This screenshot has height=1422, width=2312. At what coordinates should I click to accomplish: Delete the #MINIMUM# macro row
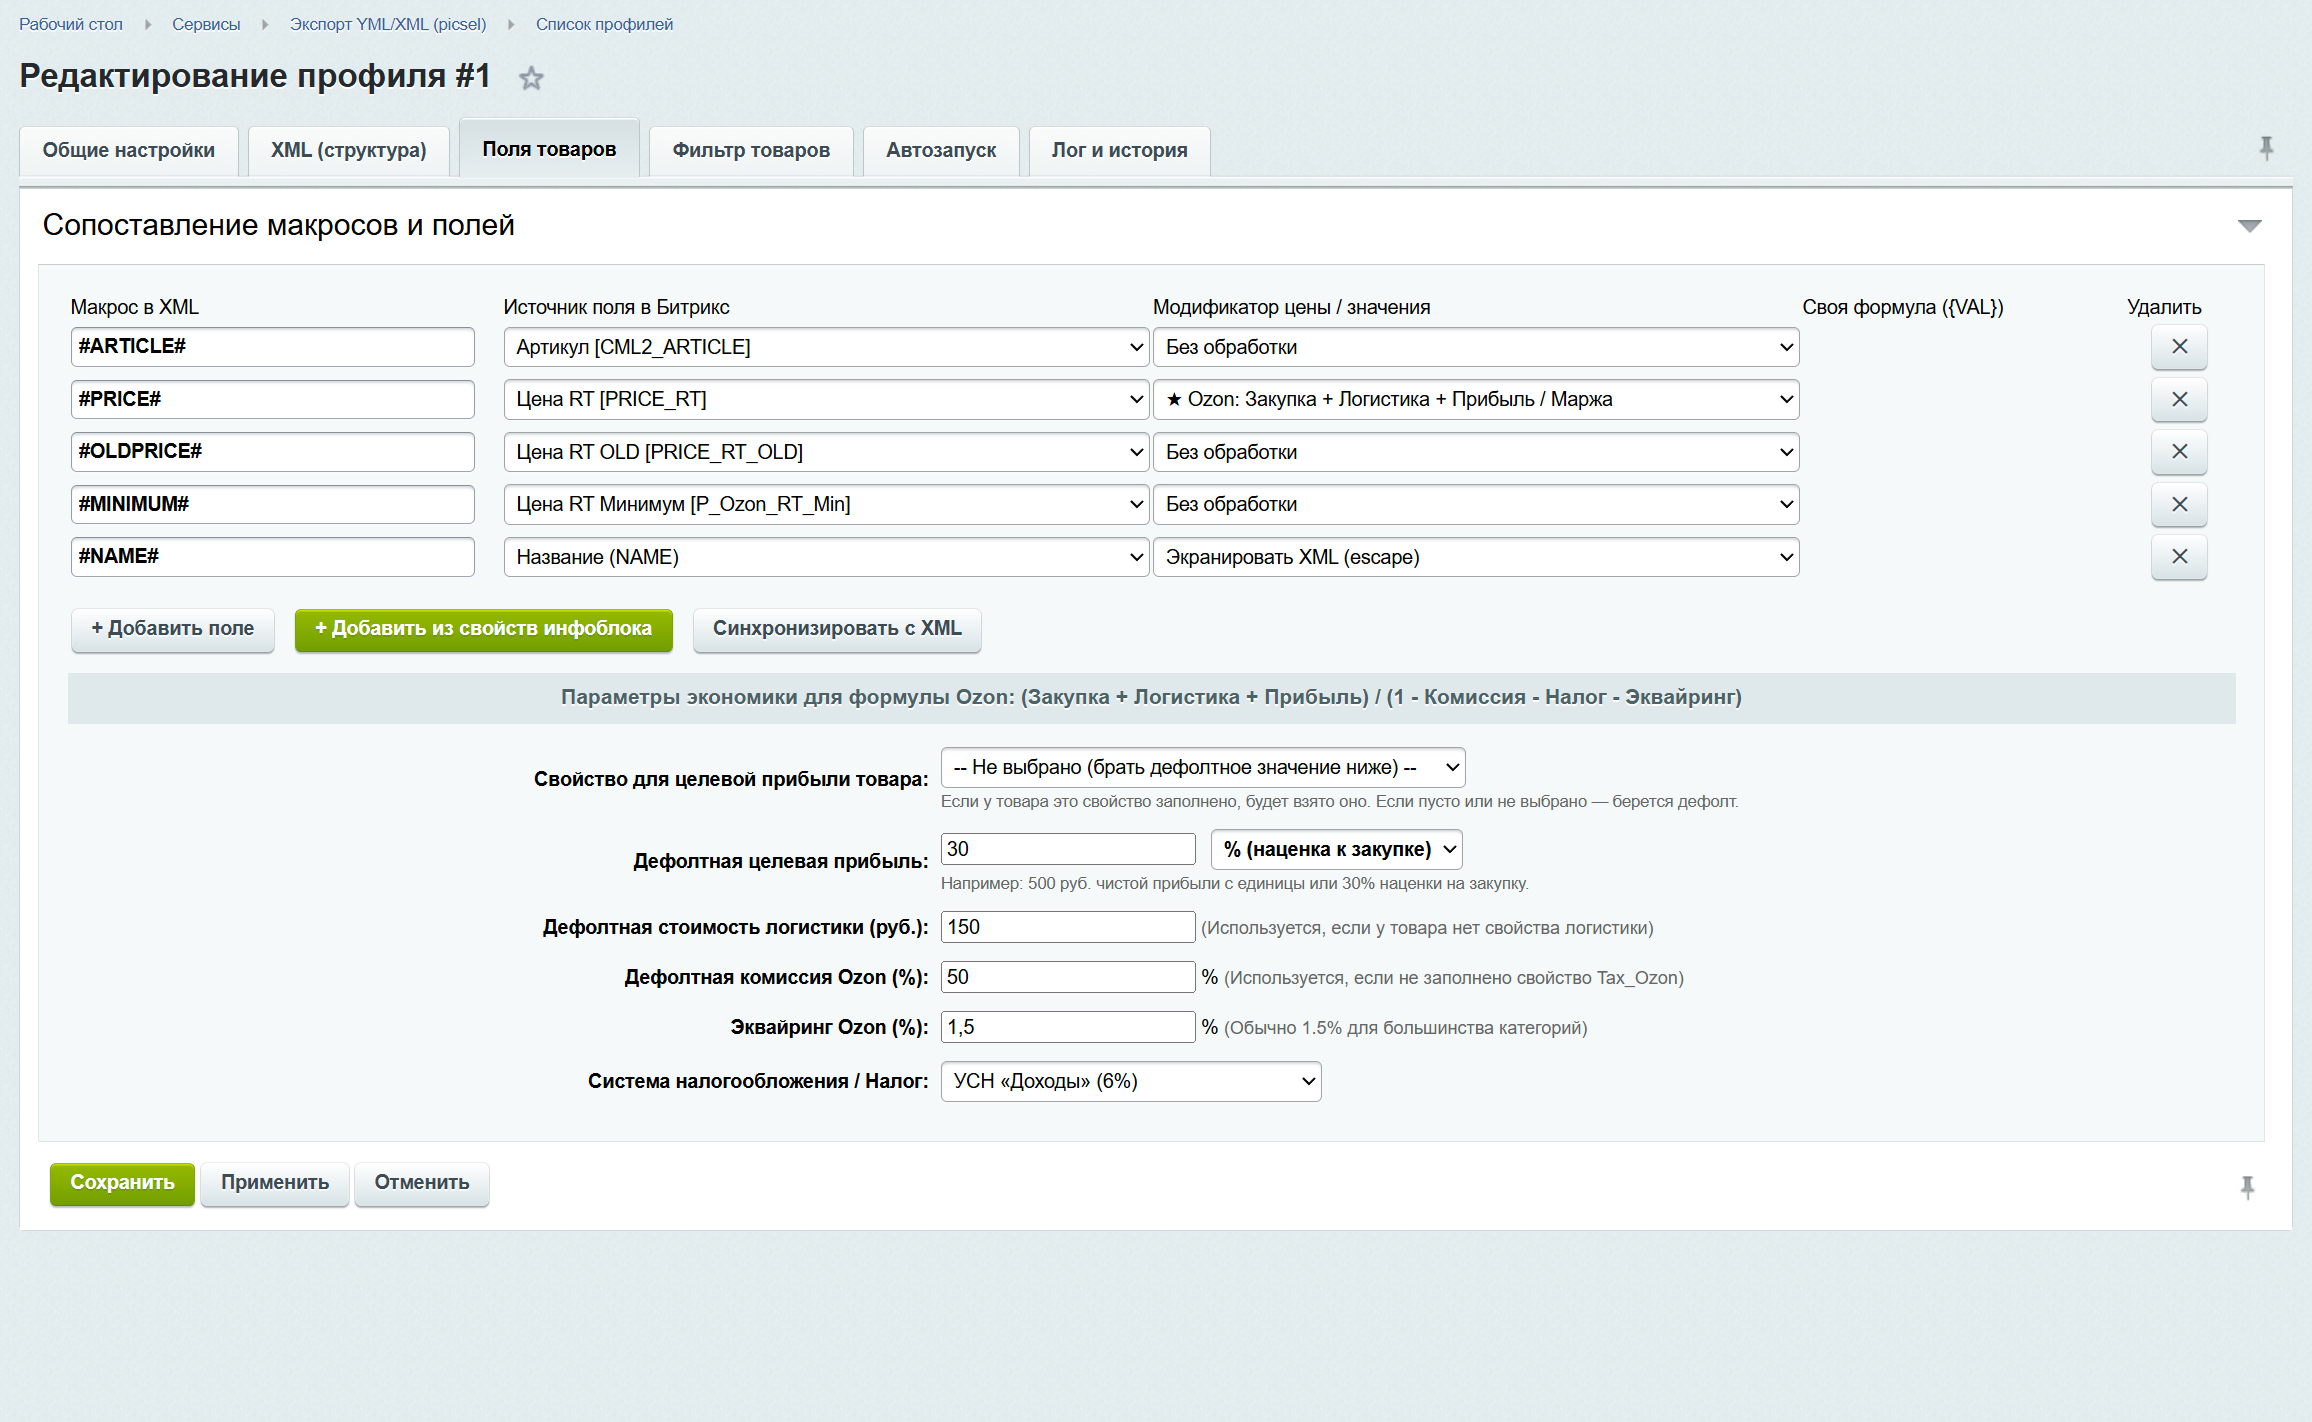click(x=2179, y=504)
